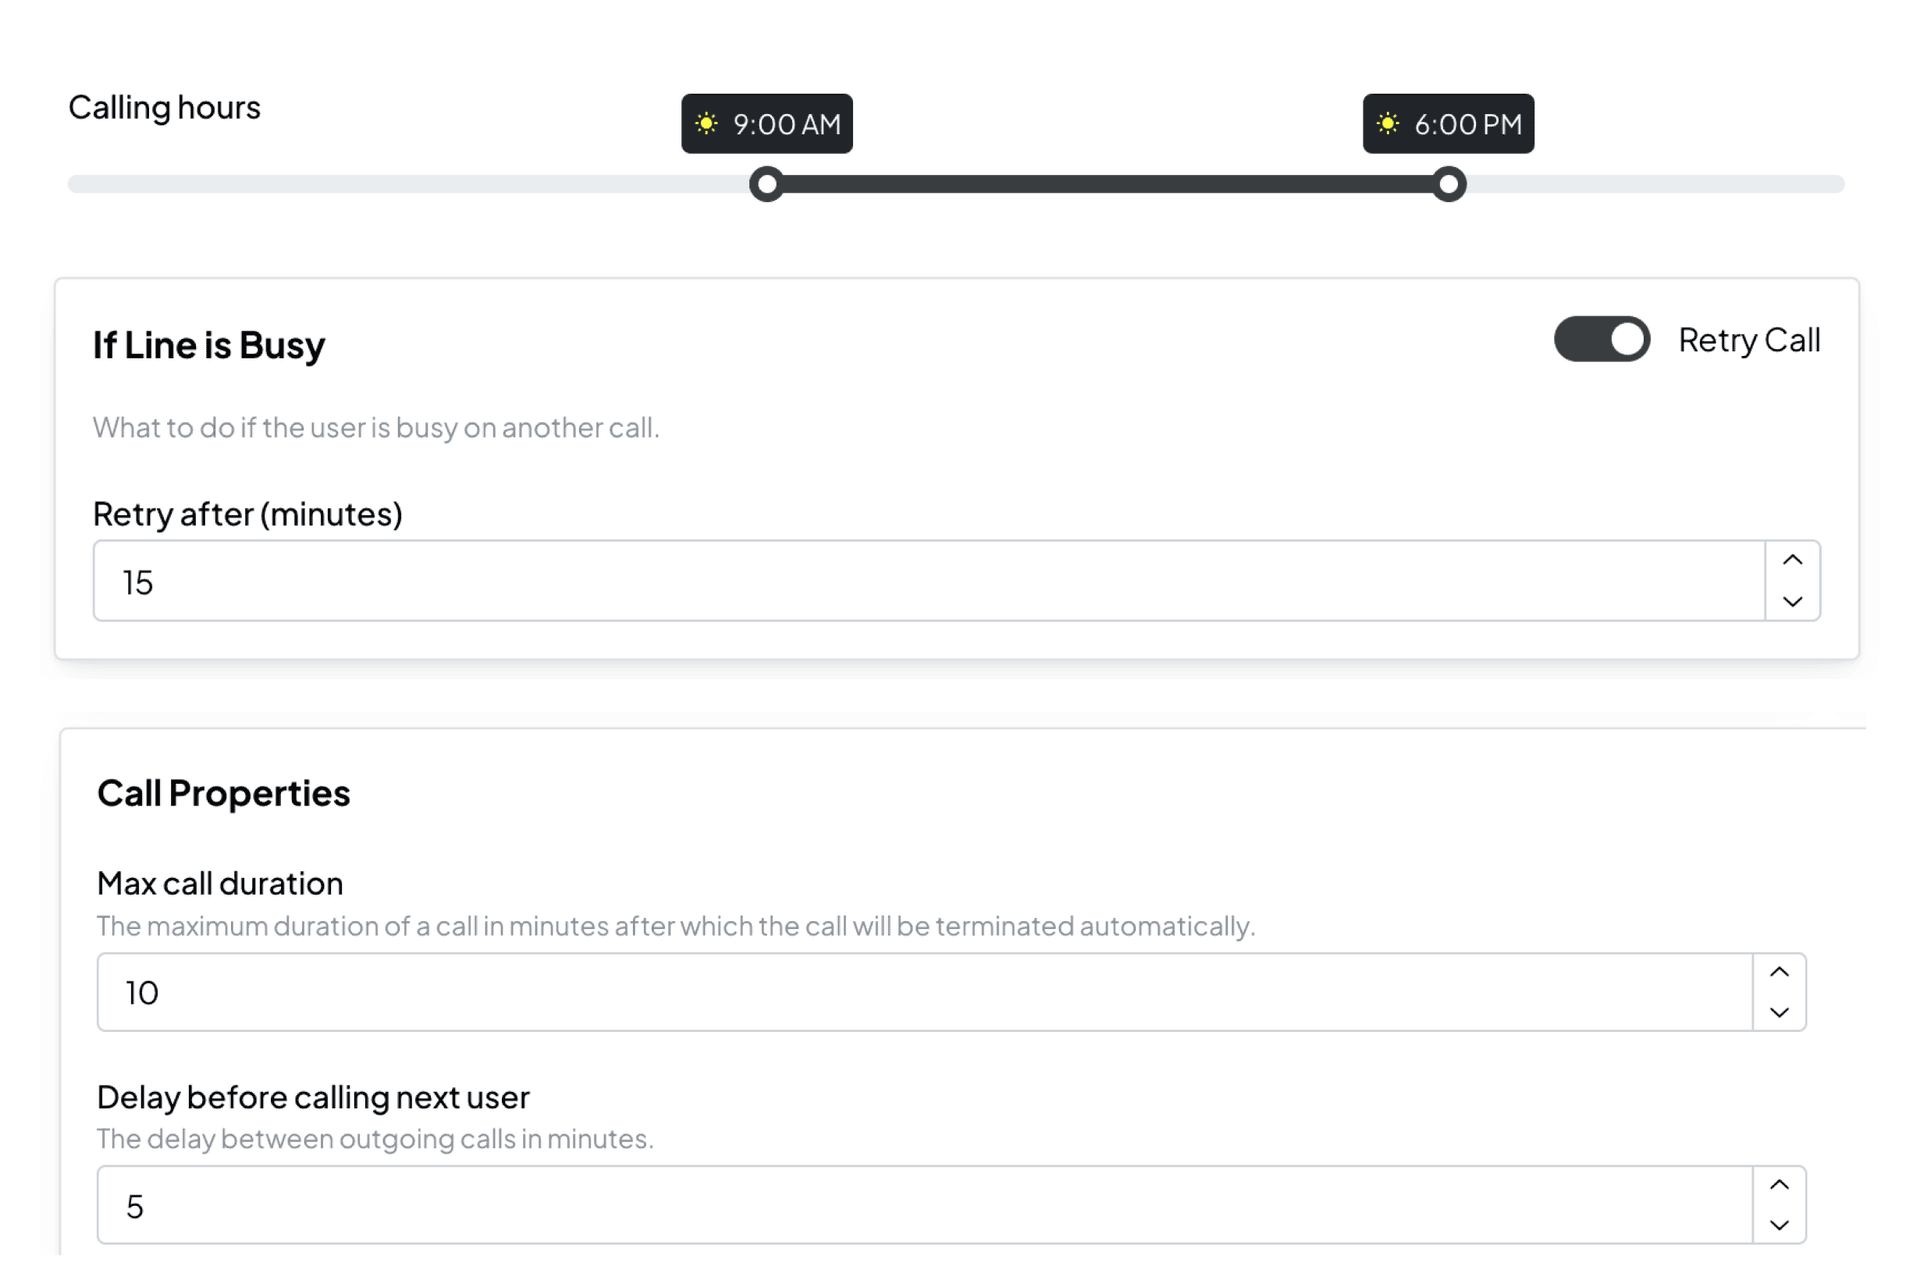Toggle the Retry Call switch off

pos(1601,340)
